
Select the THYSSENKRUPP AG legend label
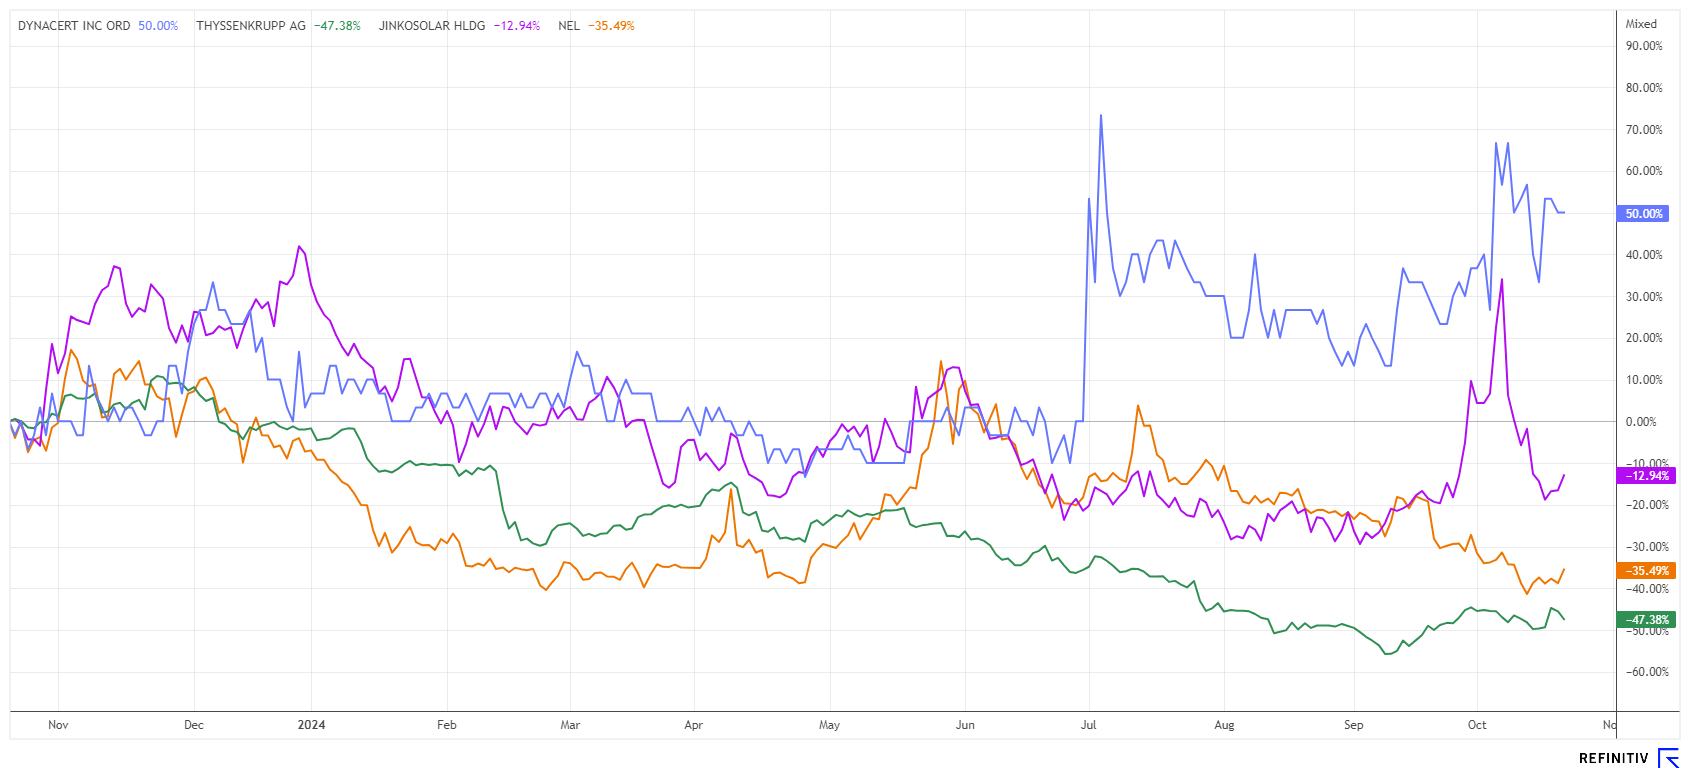point(251,26)
